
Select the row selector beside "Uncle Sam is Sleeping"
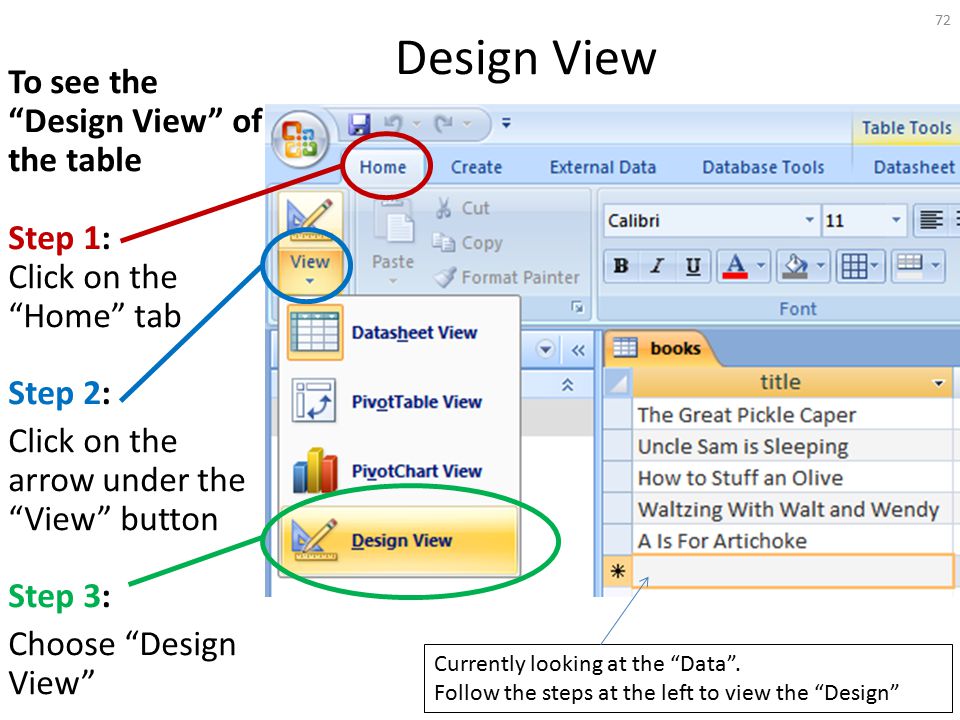[x=618, y=446]
